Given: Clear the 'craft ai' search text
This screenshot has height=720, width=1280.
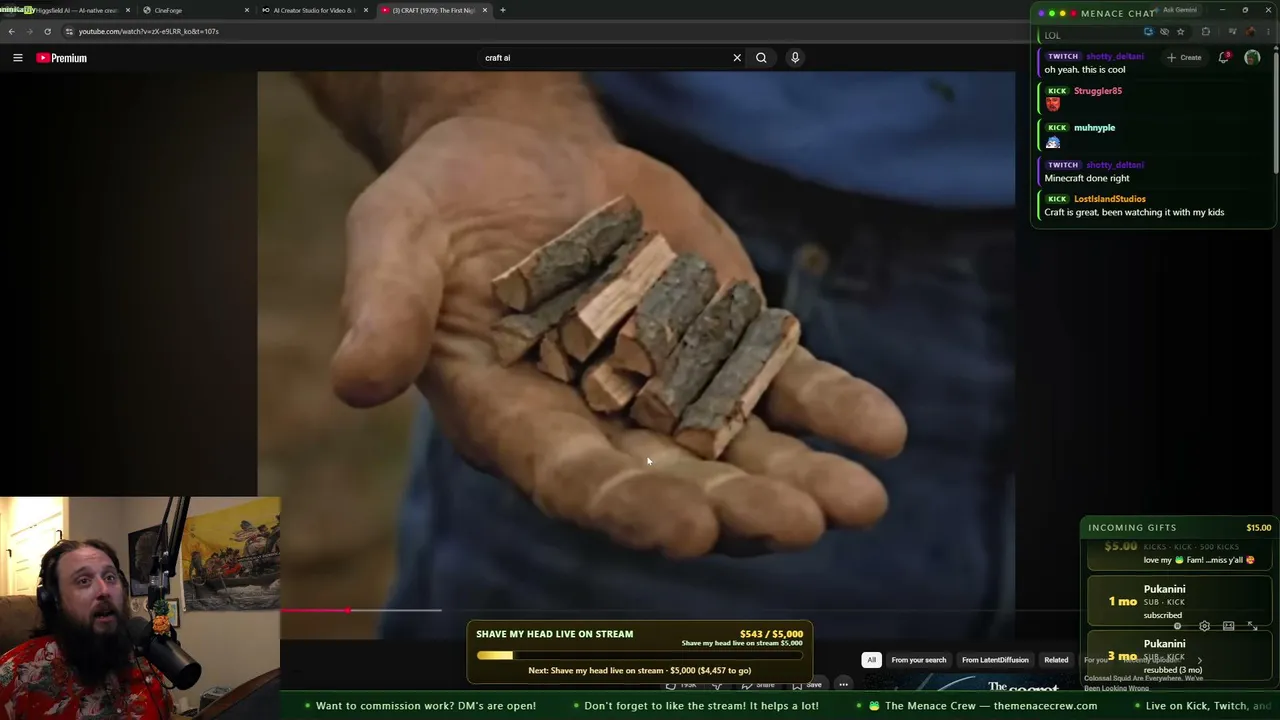Looking at the screenshot, I should 737,58.
